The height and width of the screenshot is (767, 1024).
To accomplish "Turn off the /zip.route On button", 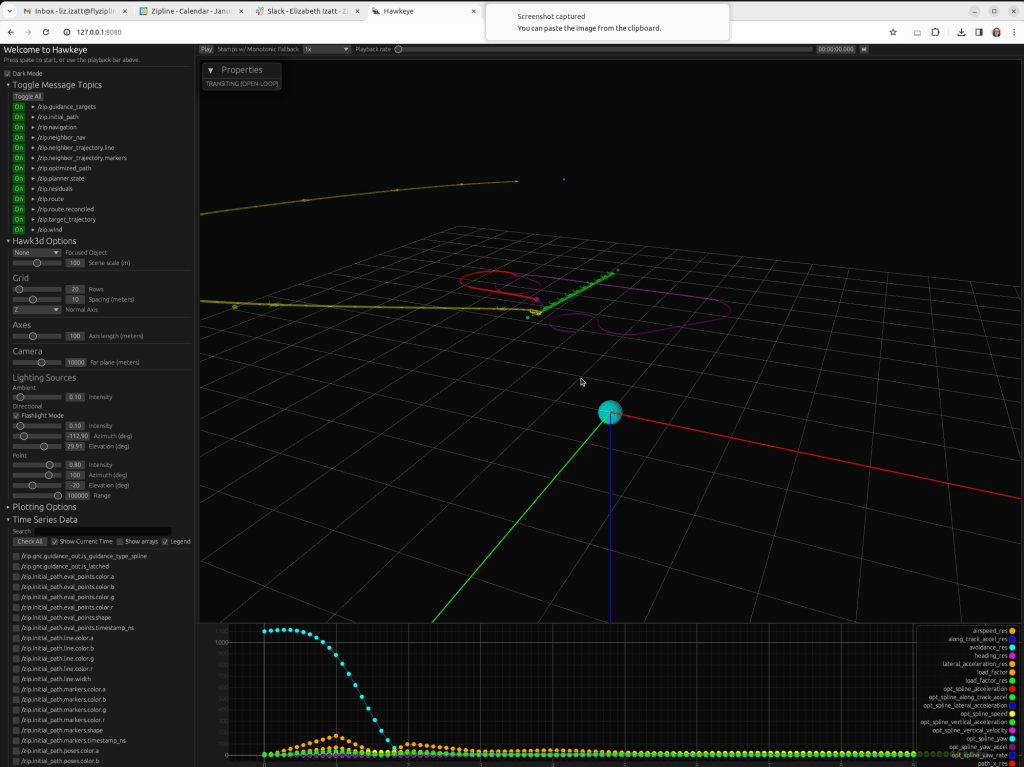I will pos(19,199).
